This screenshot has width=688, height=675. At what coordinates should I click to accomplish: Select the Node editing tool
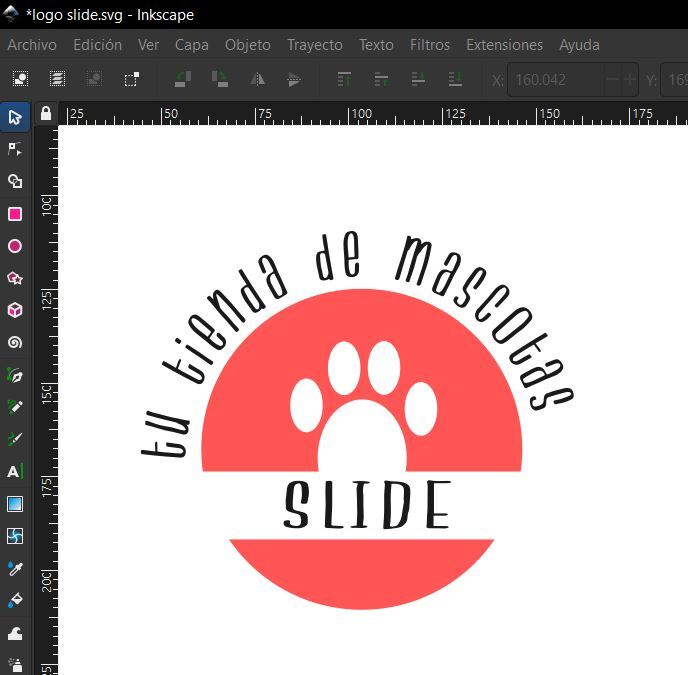click(15, 149)
